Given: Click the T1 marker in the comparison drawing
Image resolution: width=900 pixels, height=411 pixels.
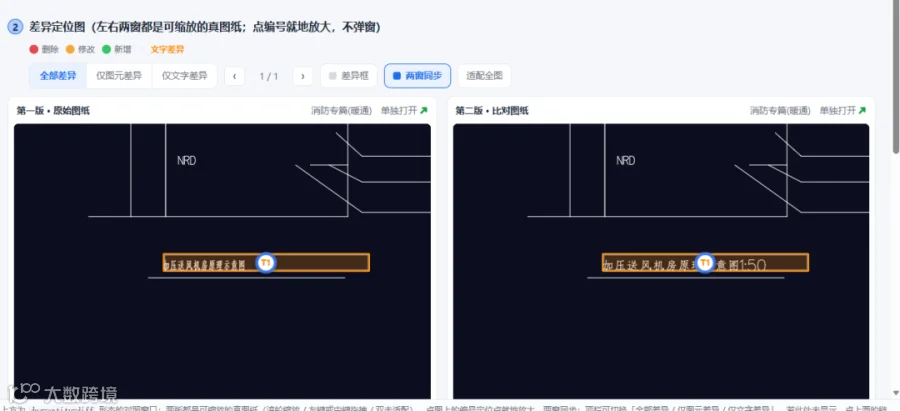Looking at the screenshot, I should (704, 263).
